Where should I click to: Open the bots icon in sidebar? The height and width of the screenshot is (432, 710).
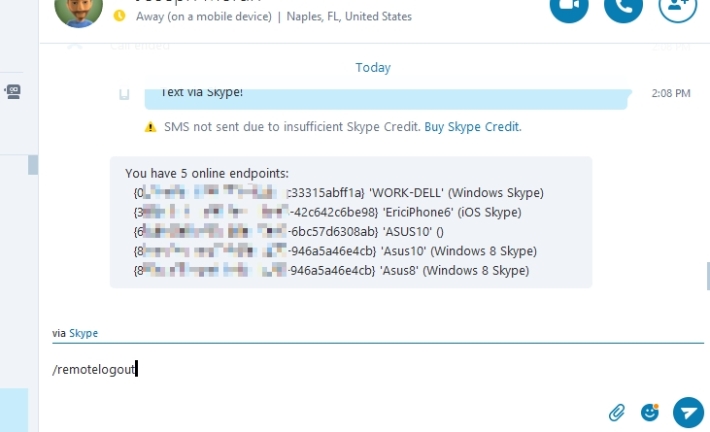[x=13, y=91]
